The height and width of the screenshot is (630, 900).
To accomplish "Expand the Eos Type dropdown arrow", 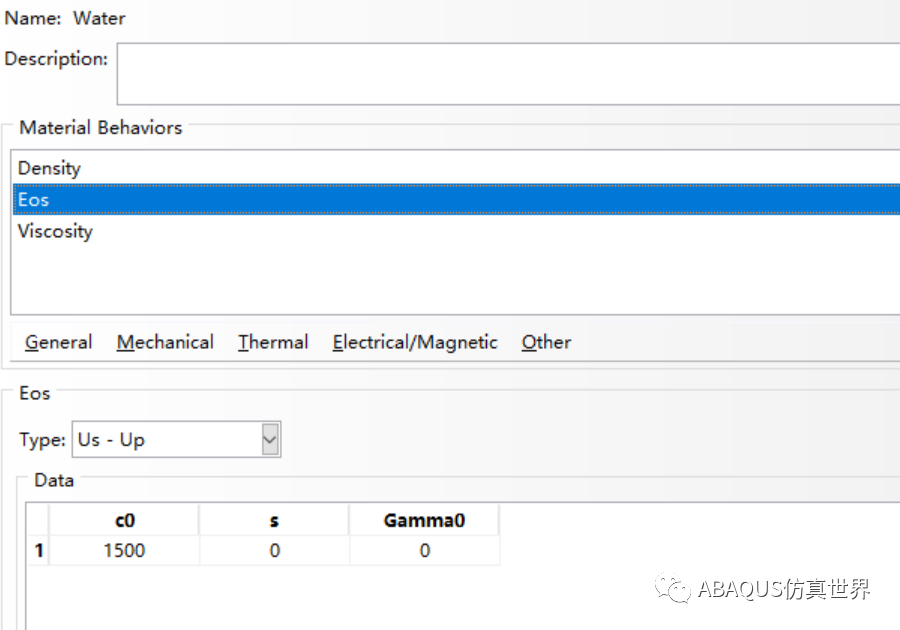I will click(270, 440).
